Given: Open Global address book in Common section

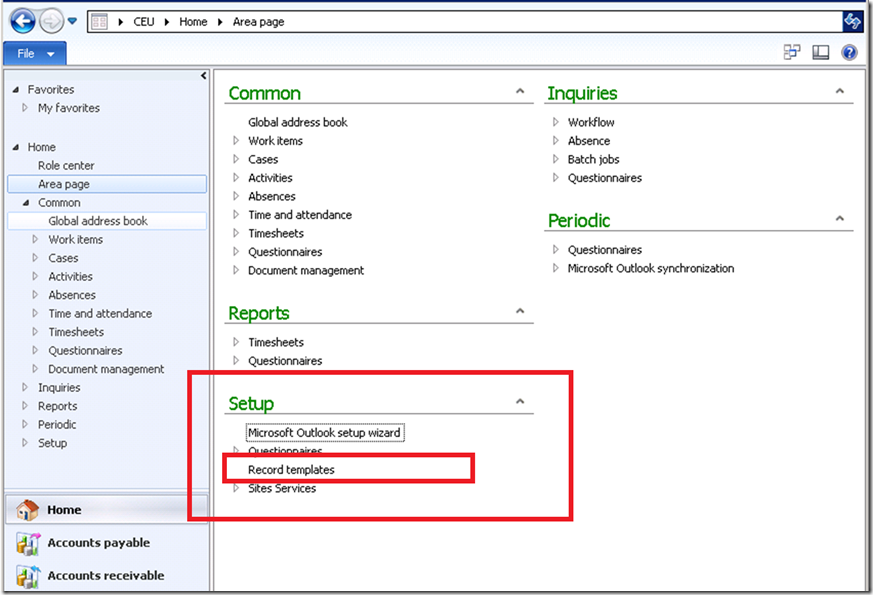Looking at the screenshot, I should coord(297,122).
